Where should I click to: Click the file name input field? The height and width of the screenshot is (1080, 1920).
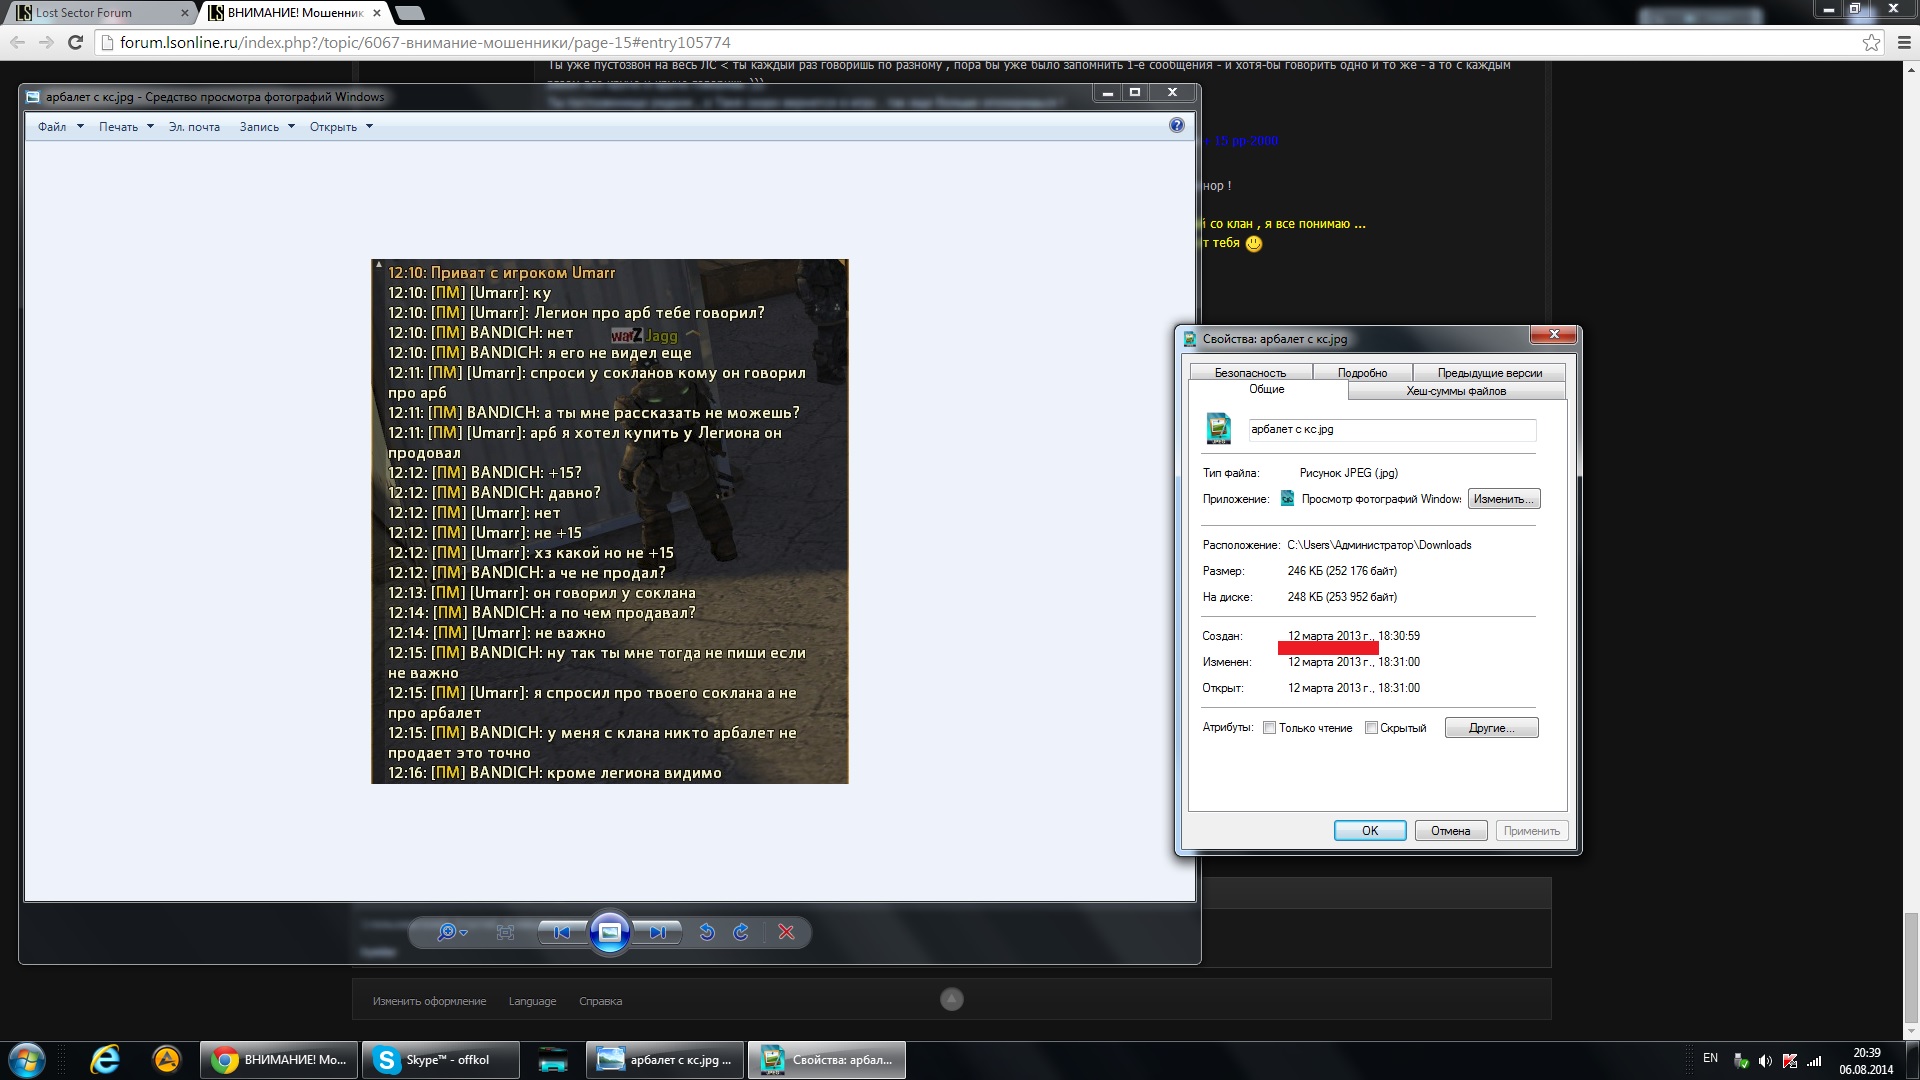click(1391, 430)
